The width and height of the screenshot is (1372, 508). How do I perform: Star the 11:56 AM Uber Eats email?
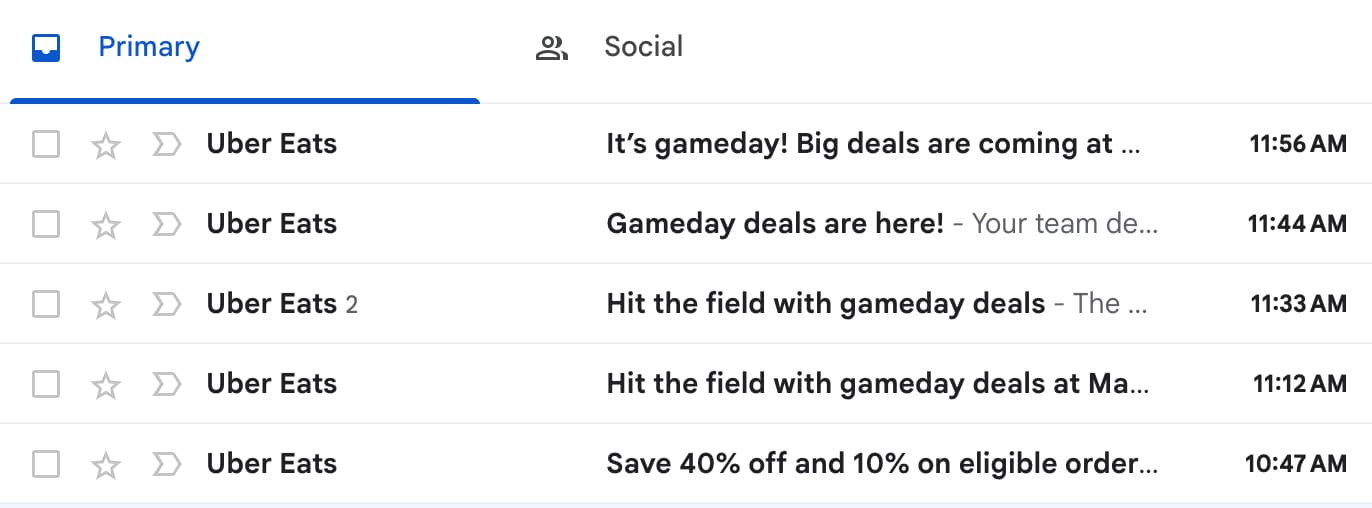coord(106,145)
